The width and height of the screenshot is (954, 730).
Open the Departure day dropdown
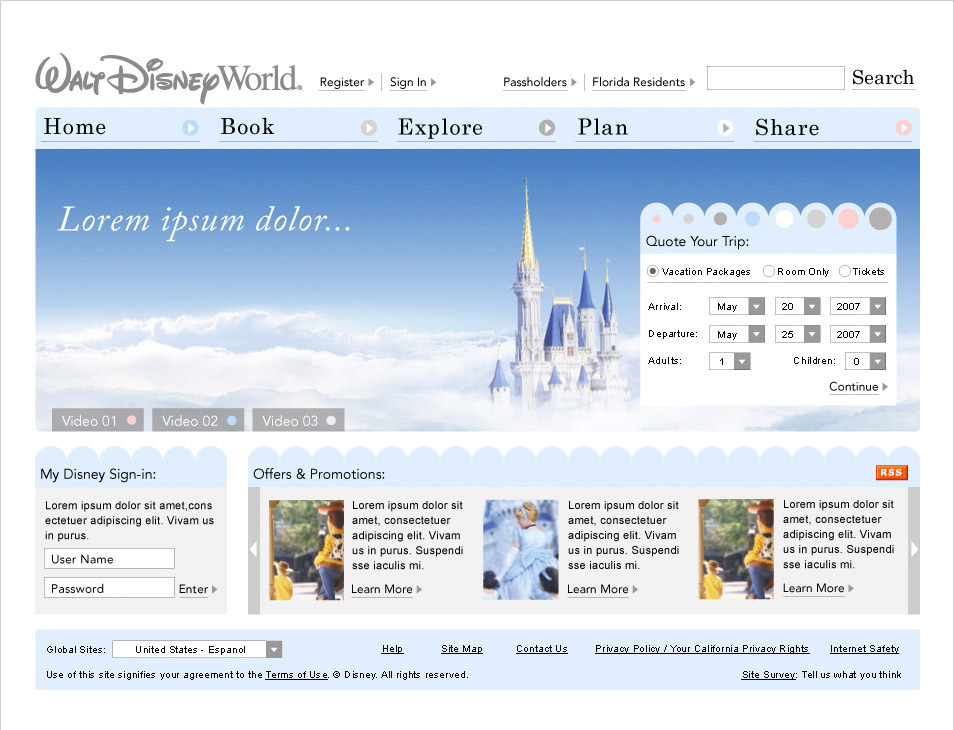tap(798, 334)
